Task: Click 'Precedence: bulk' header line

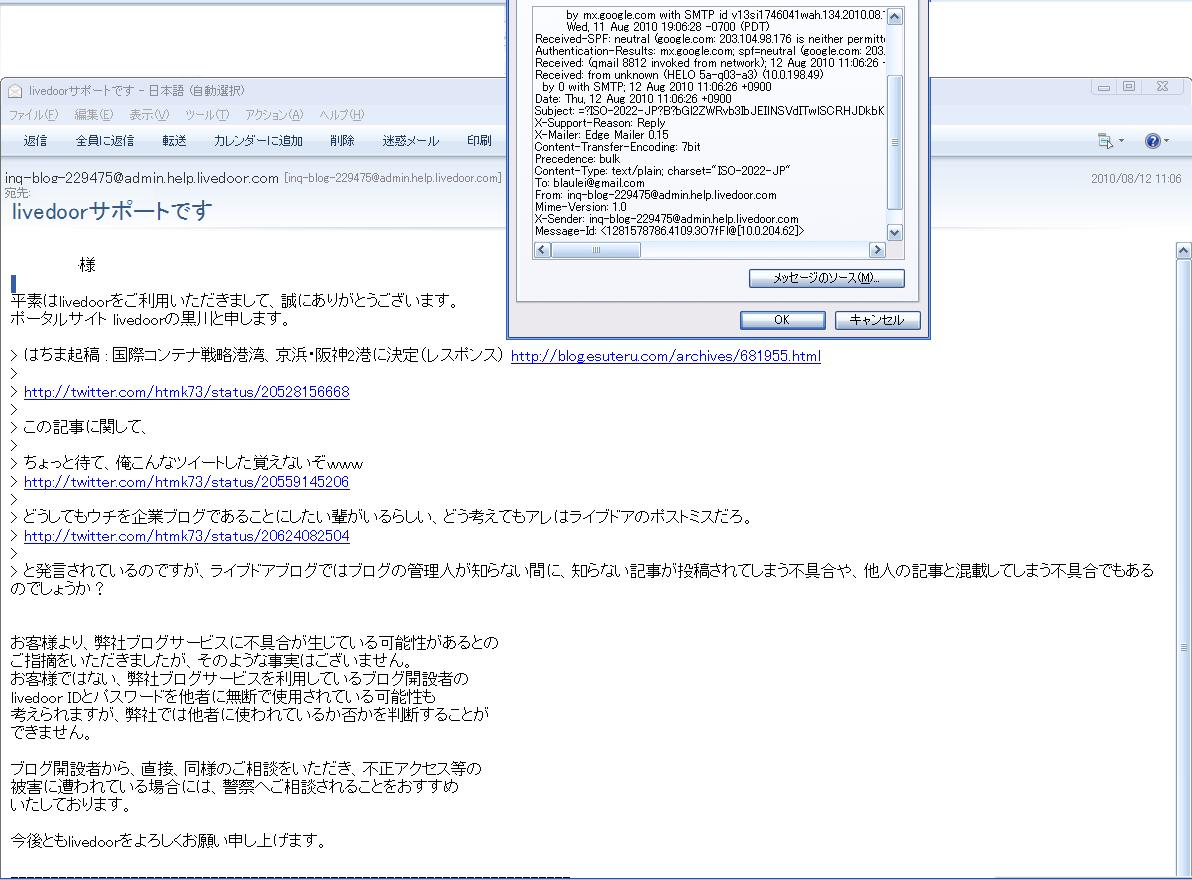Action: [x=577, y=159]
